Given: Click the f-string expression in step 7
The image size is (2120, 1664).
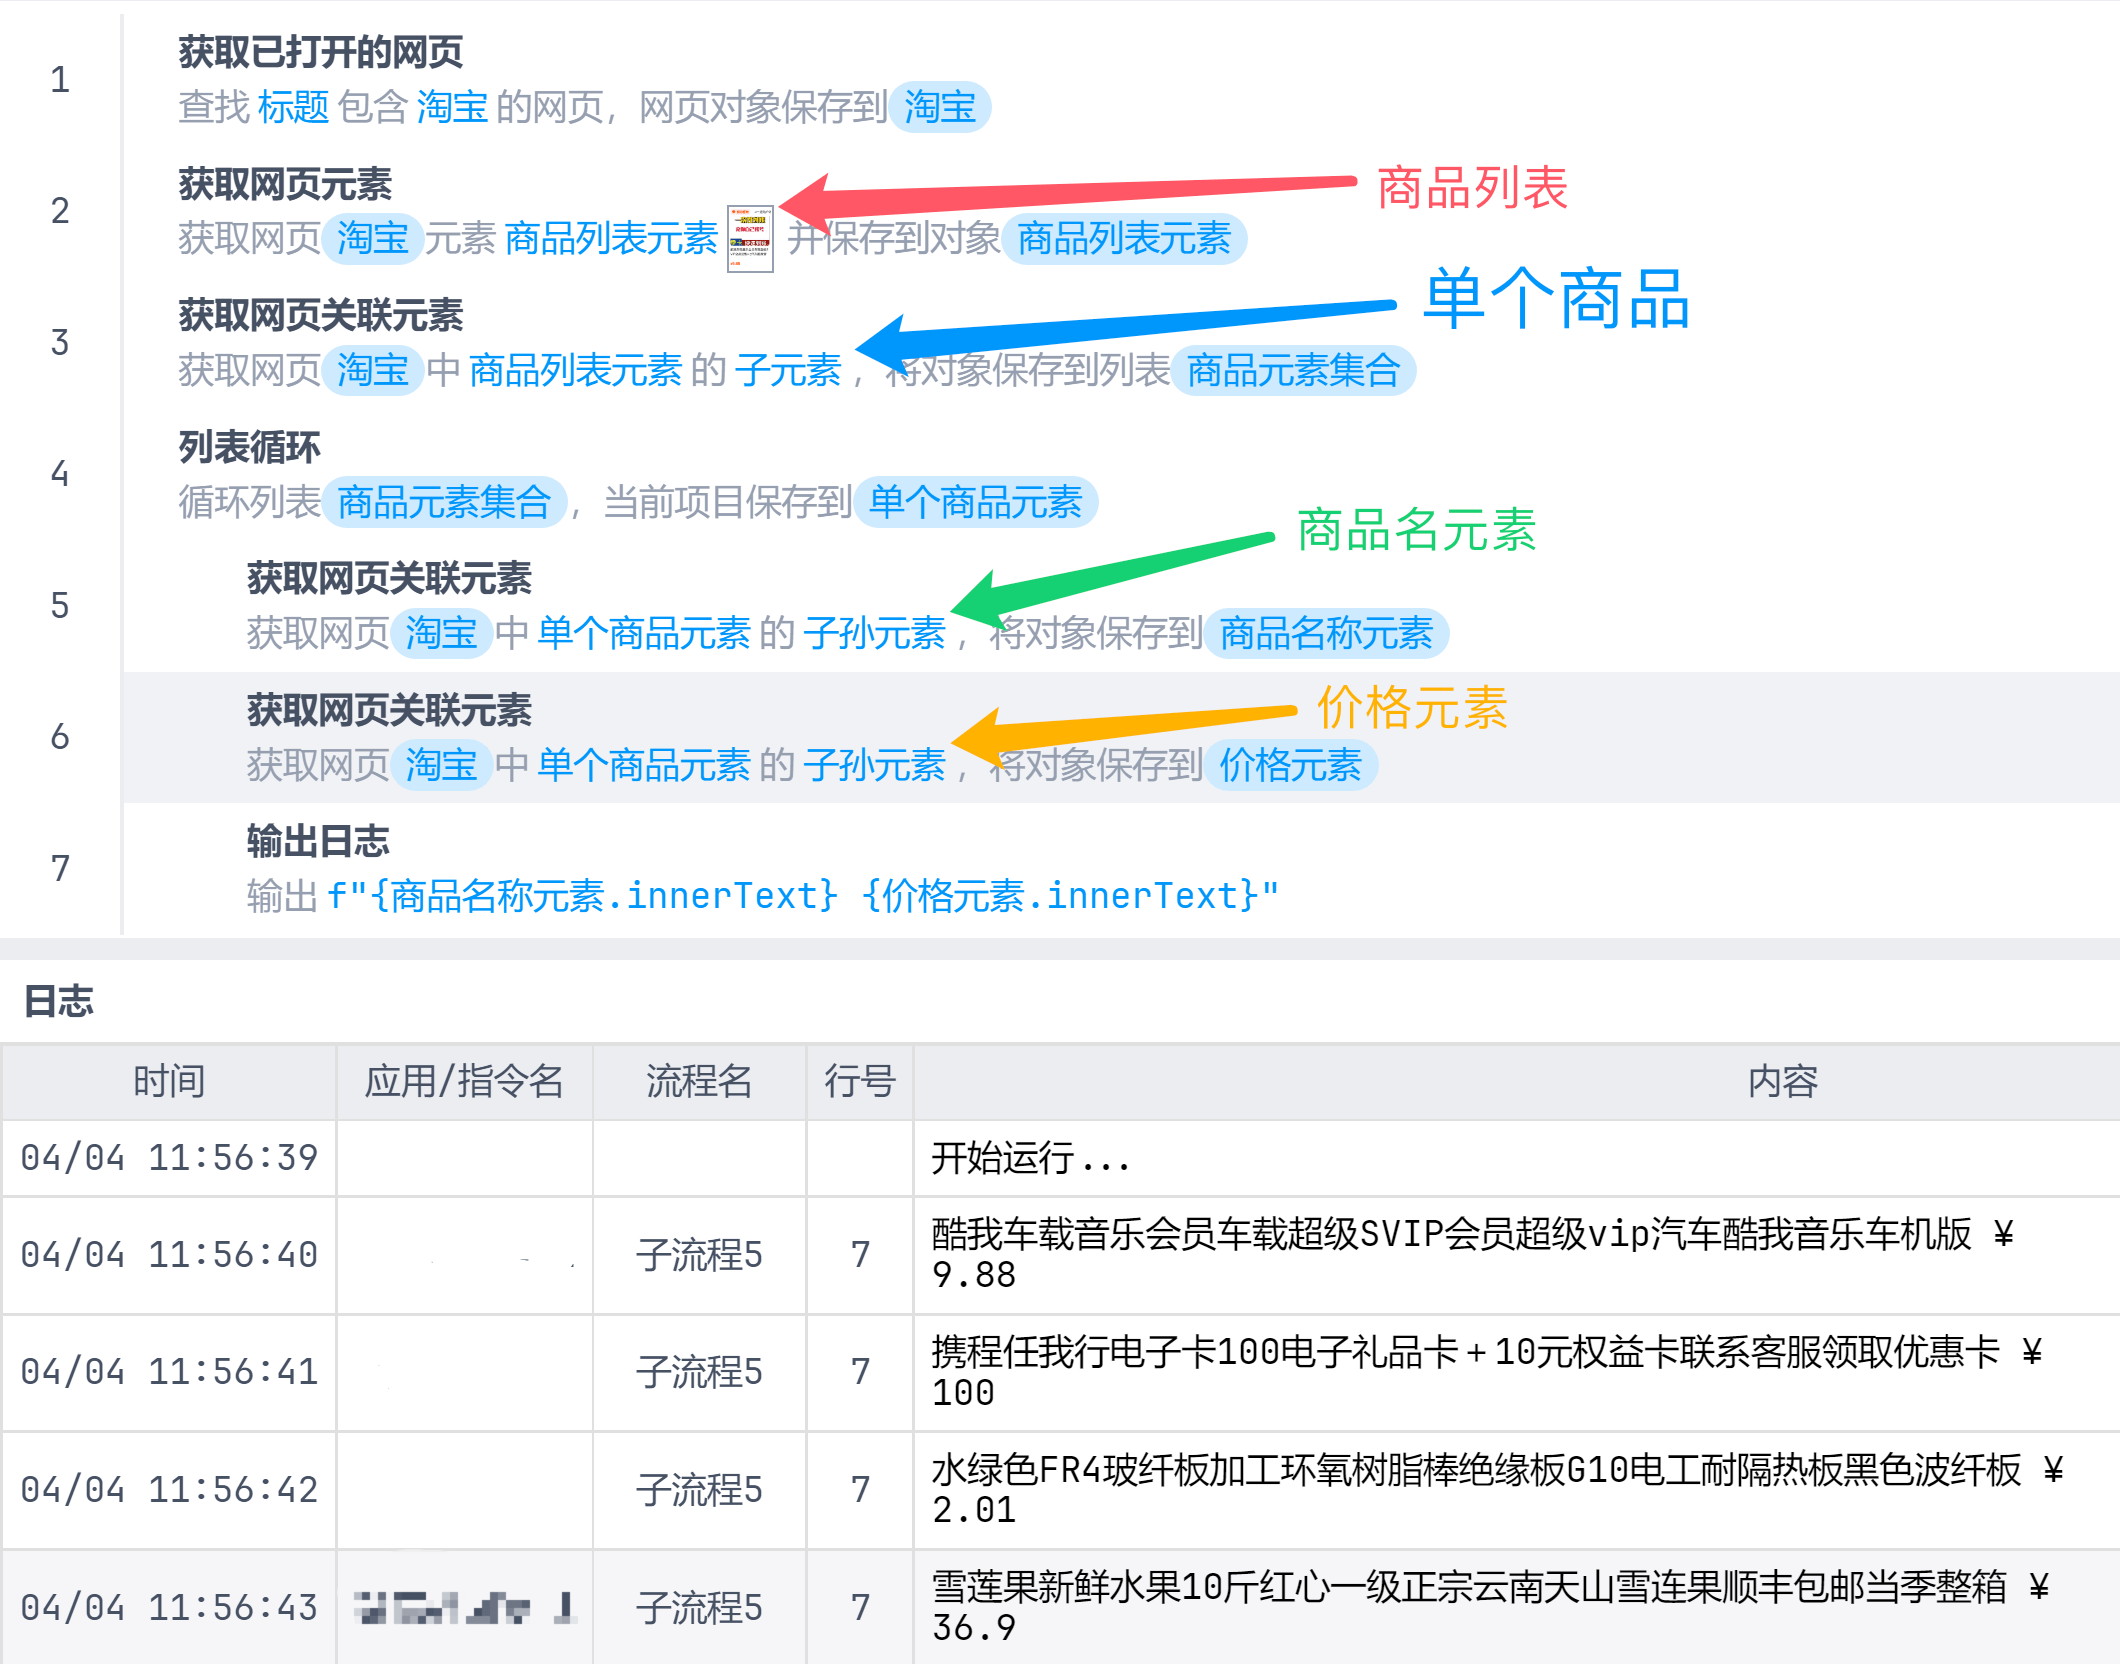Looking at the screenshot, I should [802, 896].
